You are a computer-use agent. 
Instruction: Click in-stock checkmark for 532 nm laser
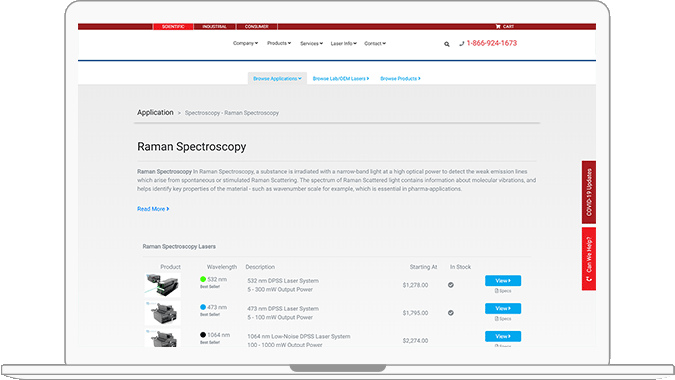451,285
